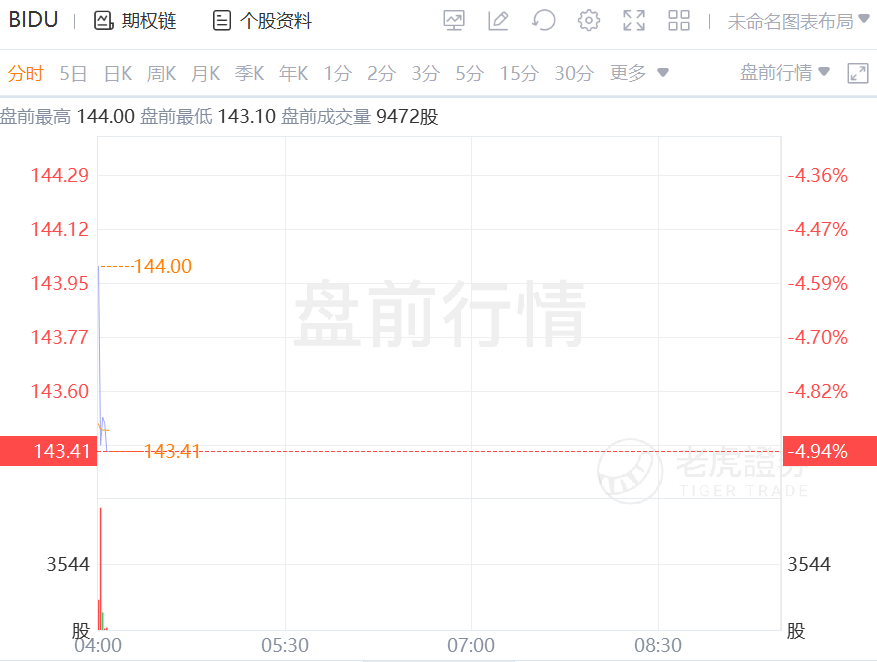This screenshot has height=662, width=877.
Task: Toggle fullscreen with the expand arrows icon
Action: (634, 21)
